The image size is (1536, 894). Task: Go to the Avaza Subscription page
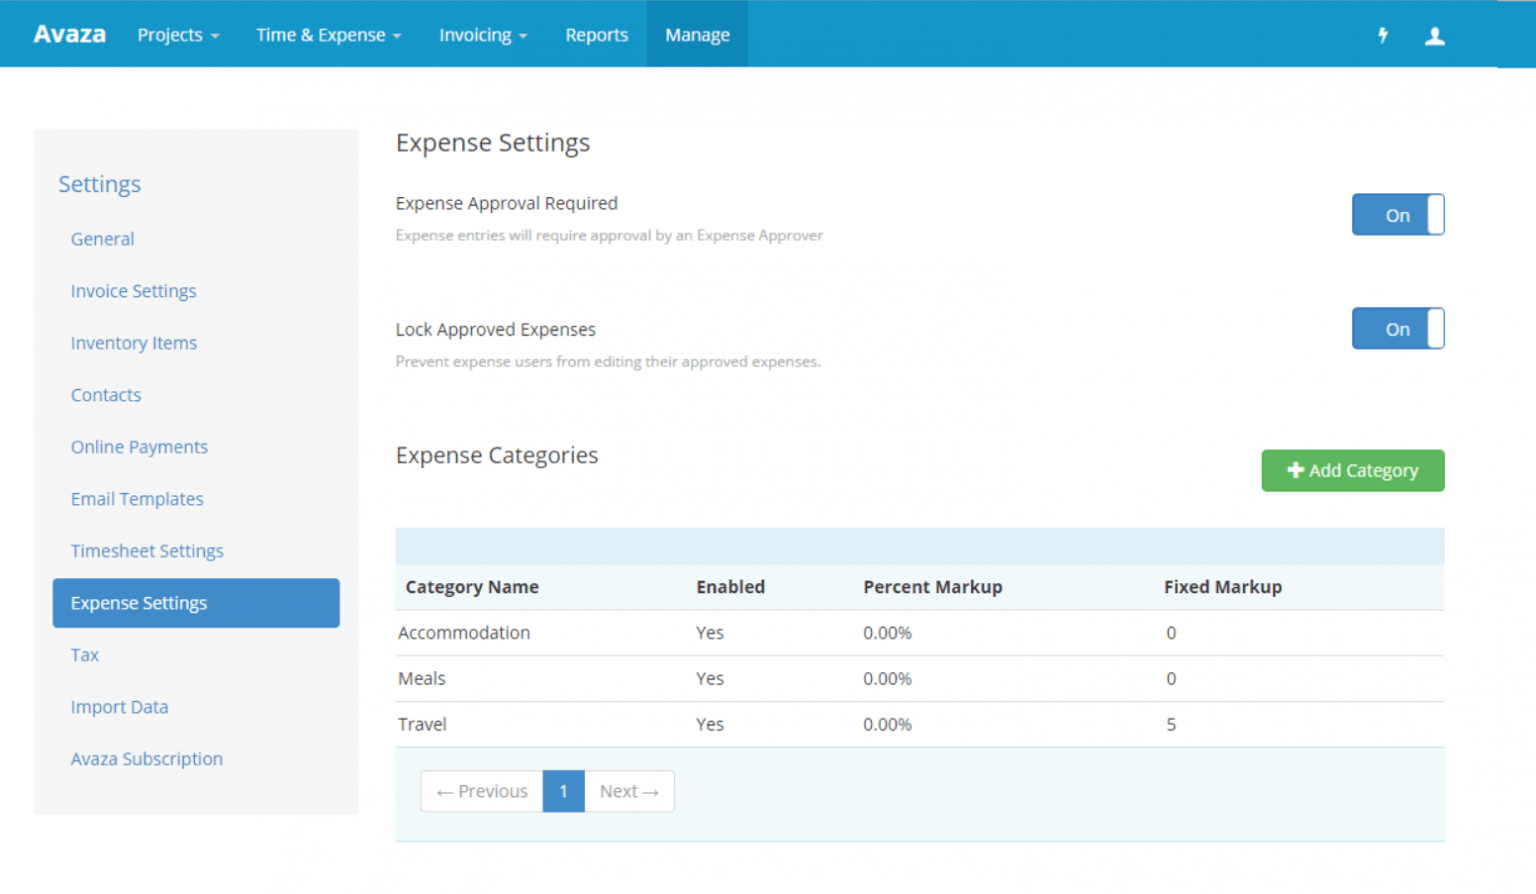[x=146, y=759]
